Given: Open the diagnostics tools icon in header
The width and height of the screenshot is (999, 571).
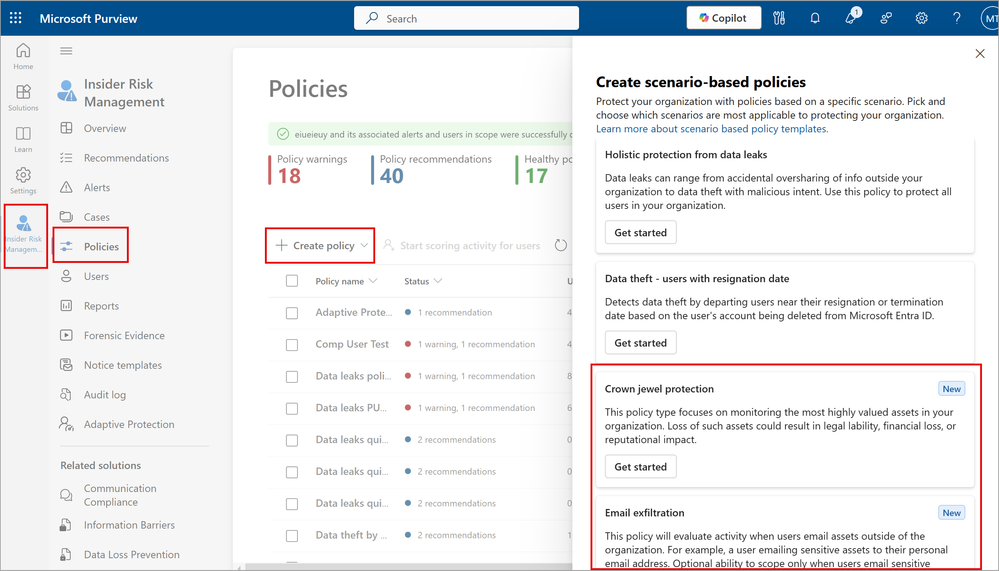Looking at the screenshot, I should pos(779,18).
